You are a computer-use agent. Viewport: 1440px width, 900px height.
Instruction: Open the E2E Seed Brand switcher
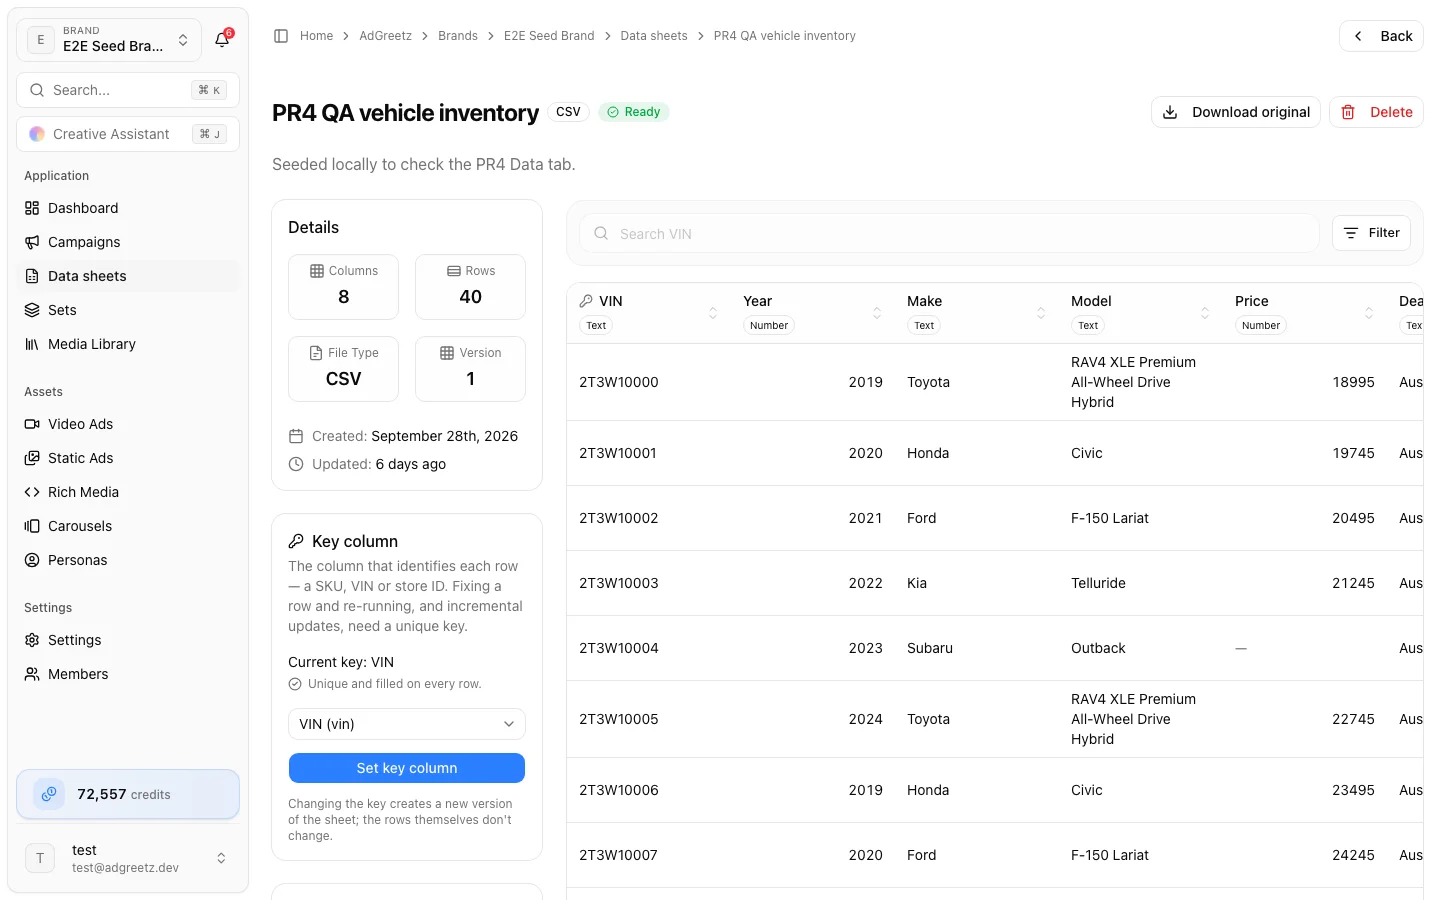[109, 40]
